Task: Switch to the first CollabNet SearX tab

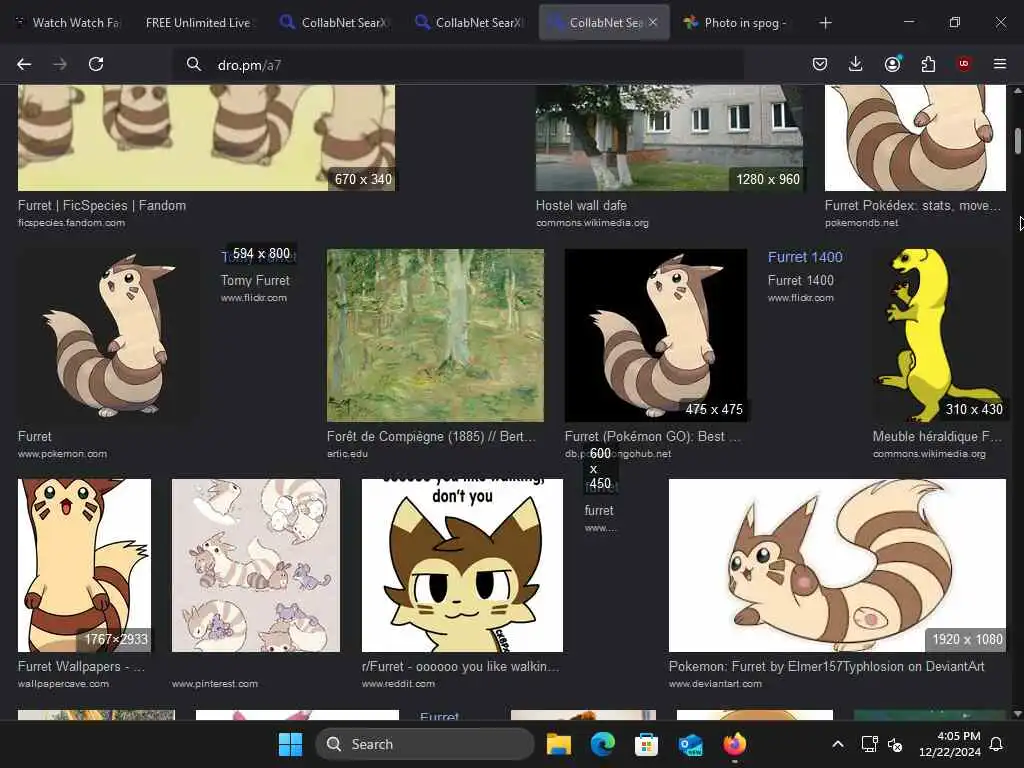Action: tap(336, 23)
